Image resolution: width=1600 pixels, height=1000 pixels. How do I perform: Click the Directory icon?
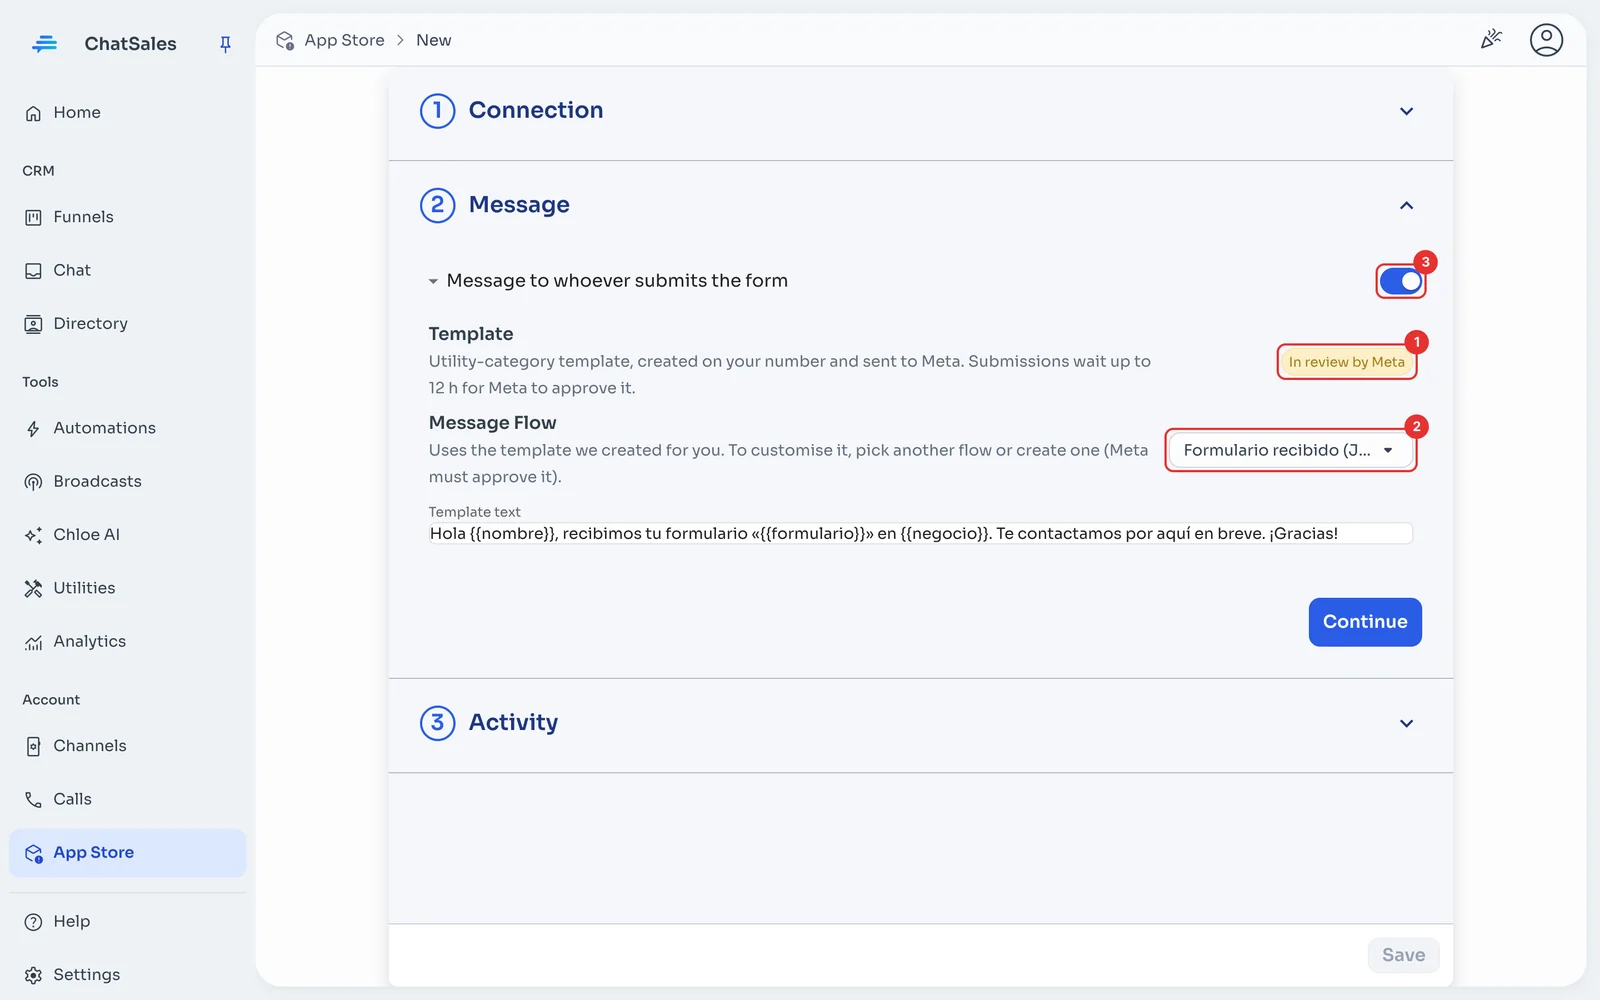pos(33,324)
